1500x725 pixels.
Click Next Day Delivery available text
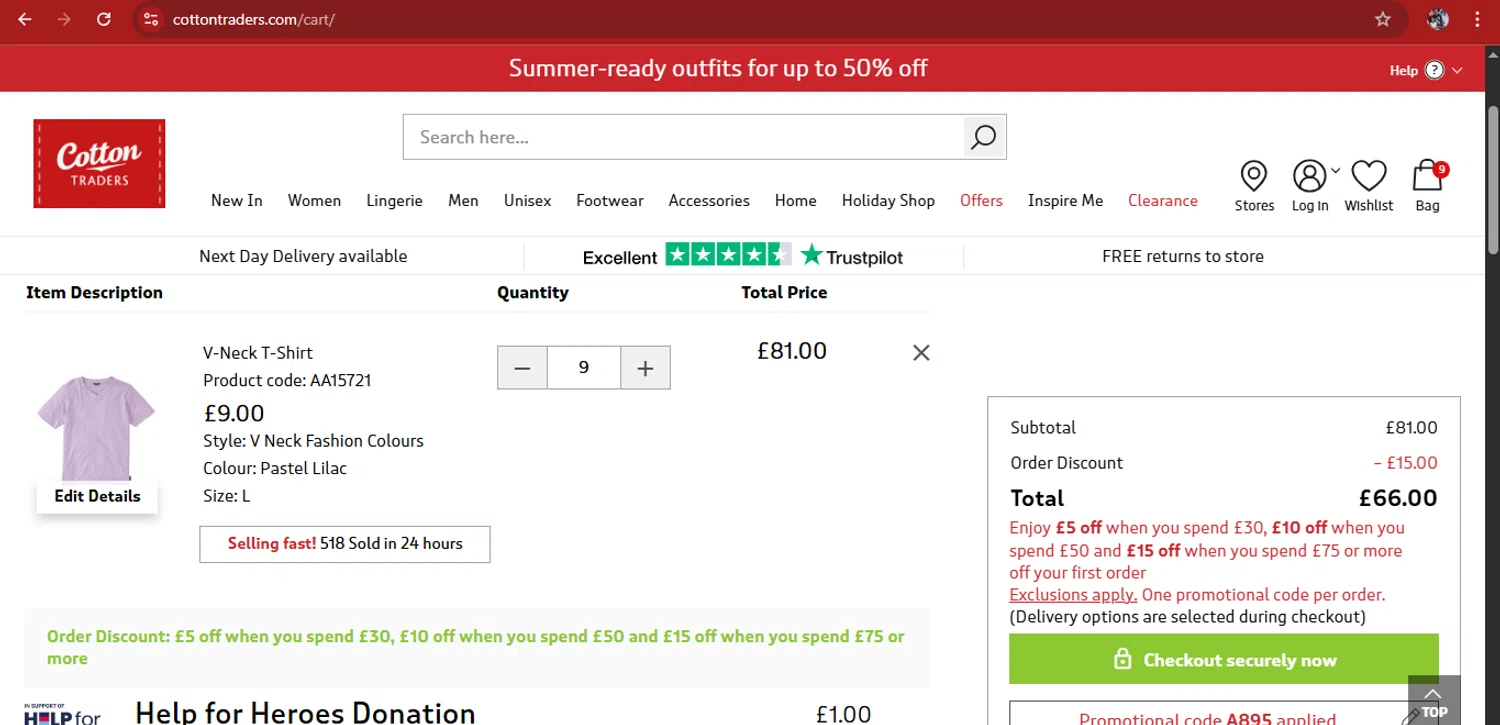click(x=303, y=256)
